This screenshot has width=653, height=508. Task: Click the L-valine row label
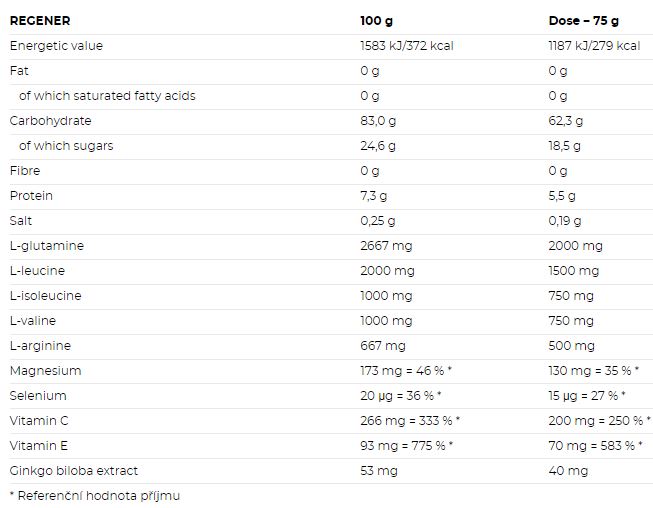click(x=33, y=321)
